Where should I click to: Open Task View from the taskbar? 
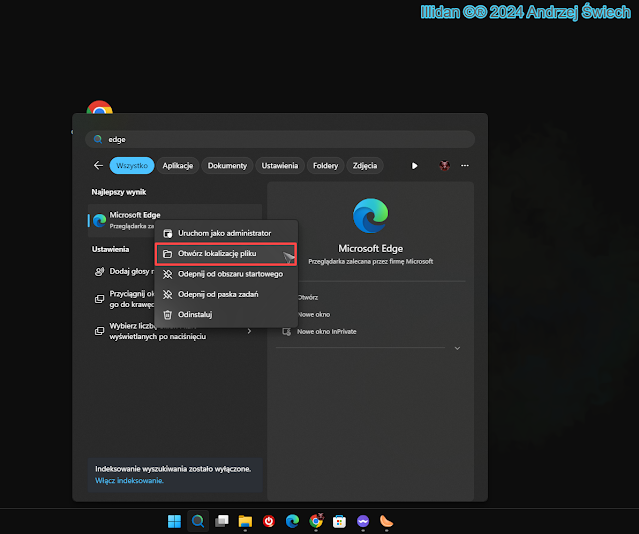click(222, 521)
